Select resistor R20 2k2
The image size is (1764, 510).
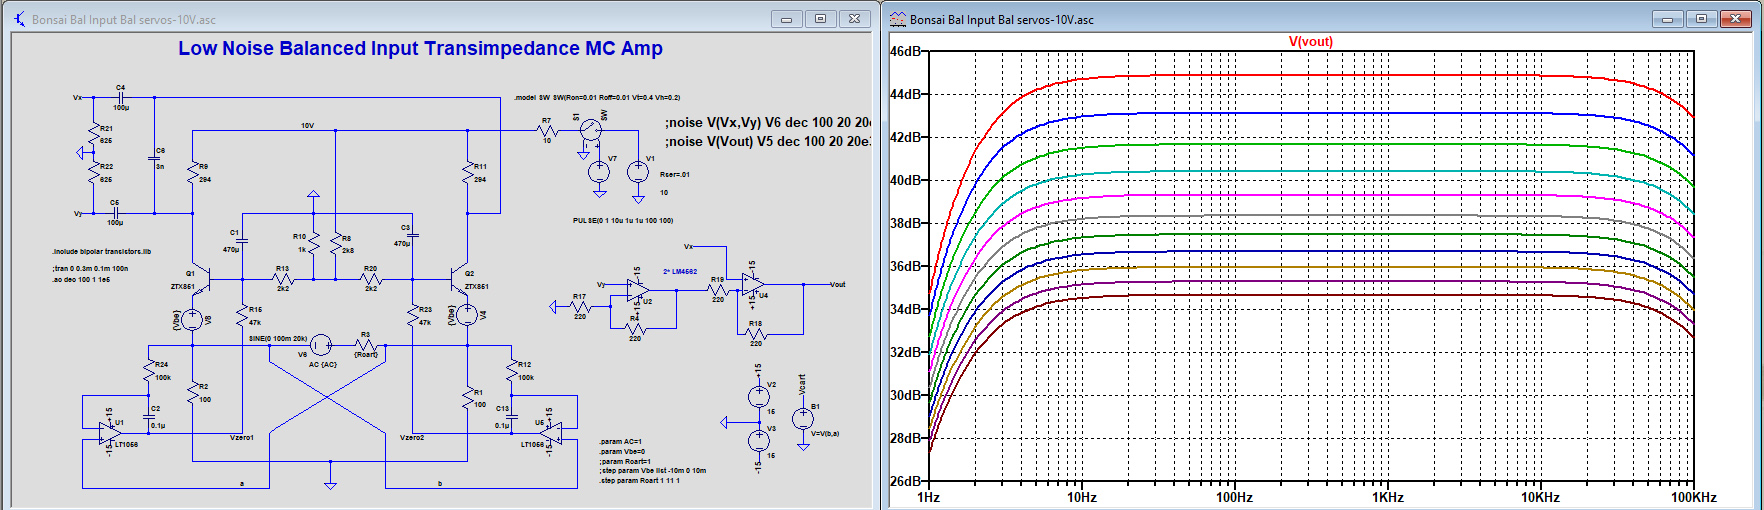click(371, 279)
